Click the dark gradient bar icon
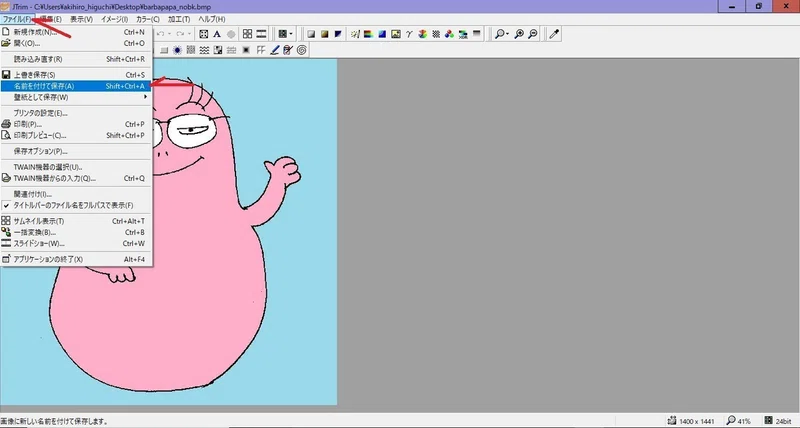Viewport: 800px width, 428px height. (477, 34)
